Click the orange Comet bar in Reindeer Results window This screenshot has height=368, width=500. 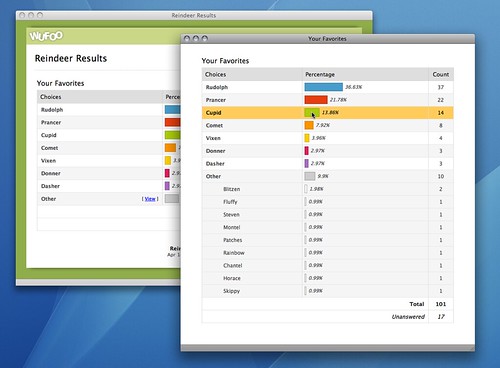coord(170,148)
